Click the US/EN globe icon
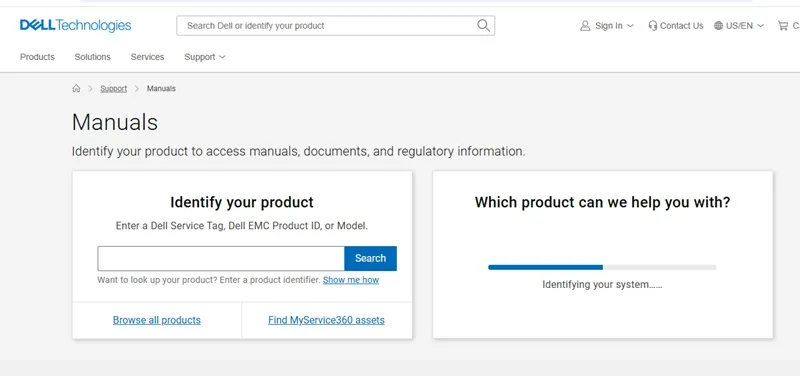Screen dimensions: 800x376 [x=718, y=26]
